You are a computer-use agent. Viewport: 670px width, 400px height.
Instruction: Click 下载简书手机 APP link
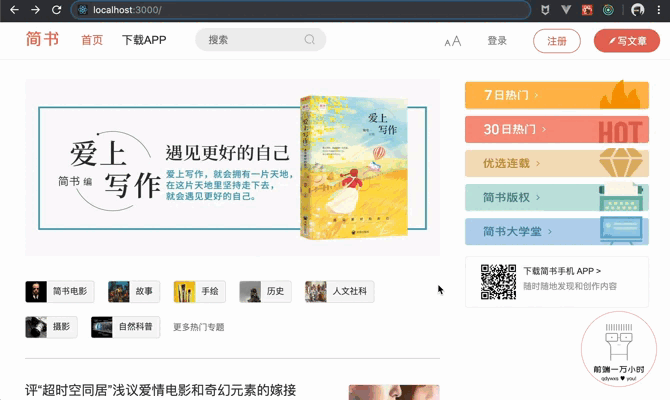click(562, 271)
